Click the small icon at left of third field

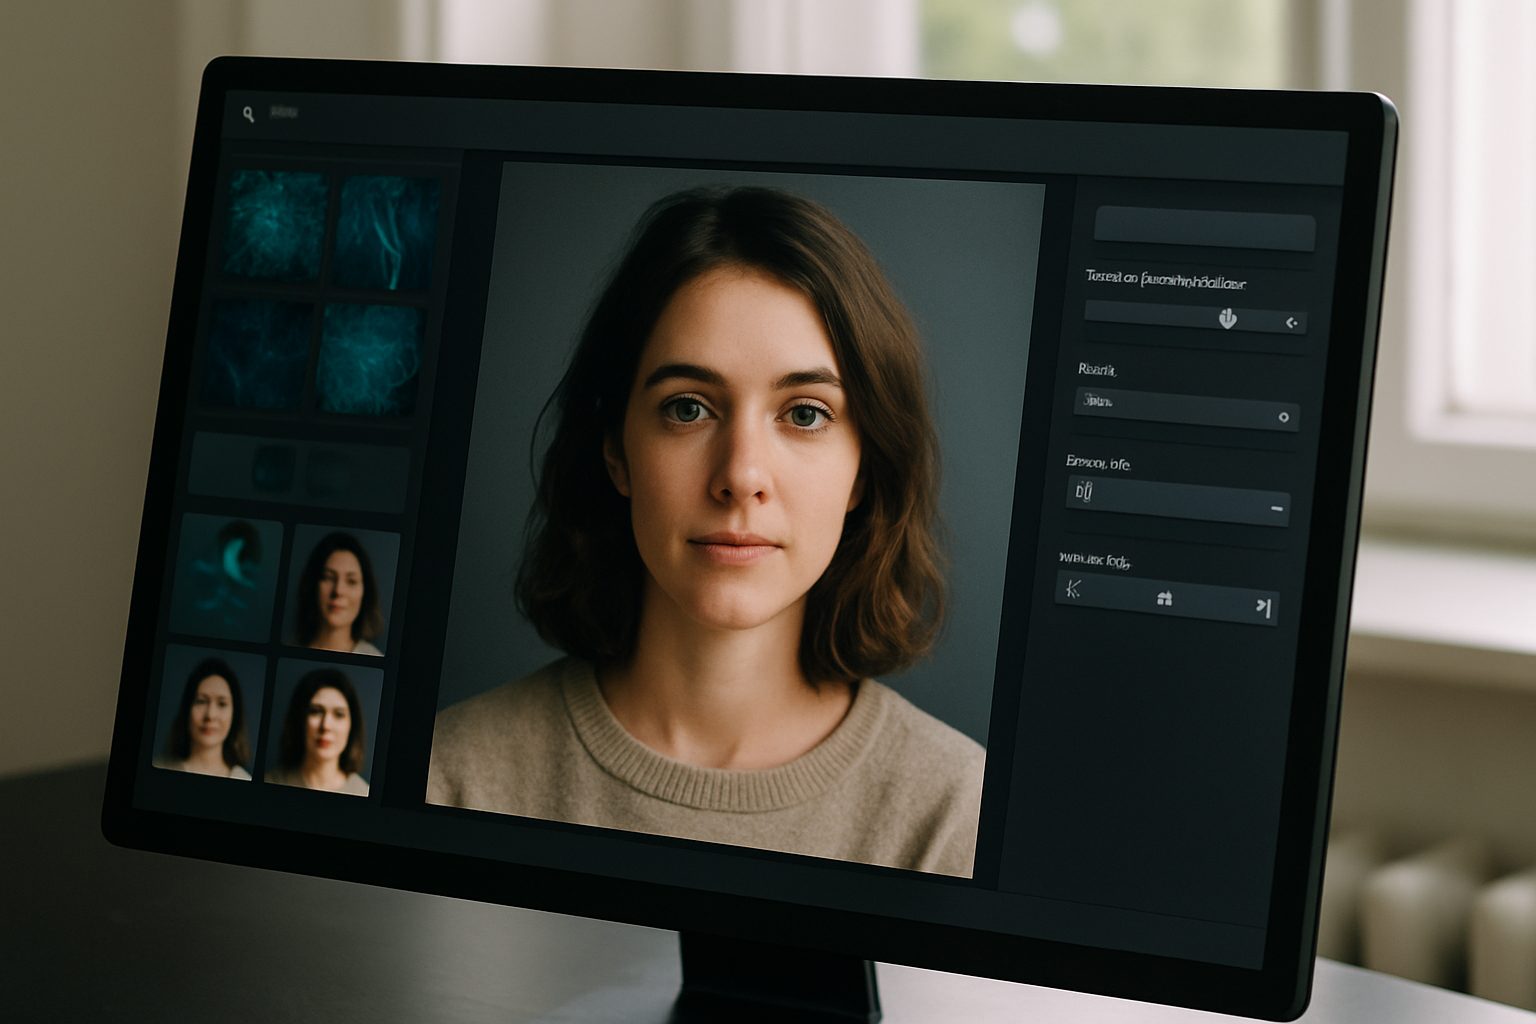tap(1084, 491)
